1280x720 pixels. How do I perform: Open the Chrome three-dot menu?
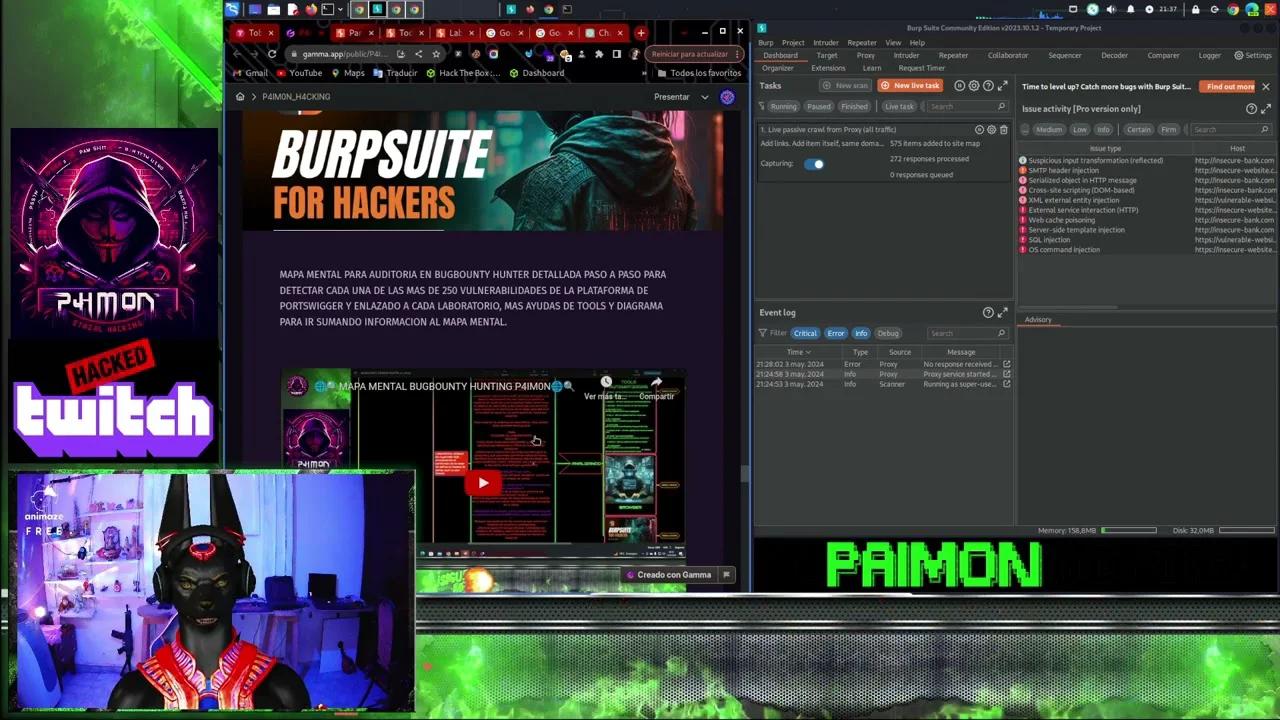tap(739, 54)
